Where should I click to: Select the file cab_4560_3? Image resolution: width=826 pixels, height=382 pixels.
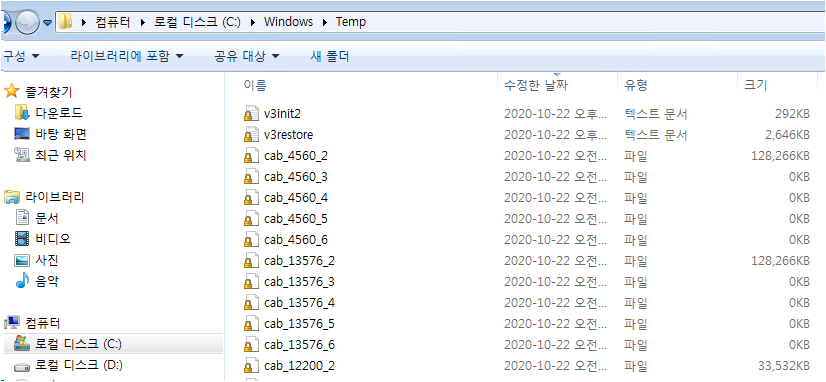296,177
